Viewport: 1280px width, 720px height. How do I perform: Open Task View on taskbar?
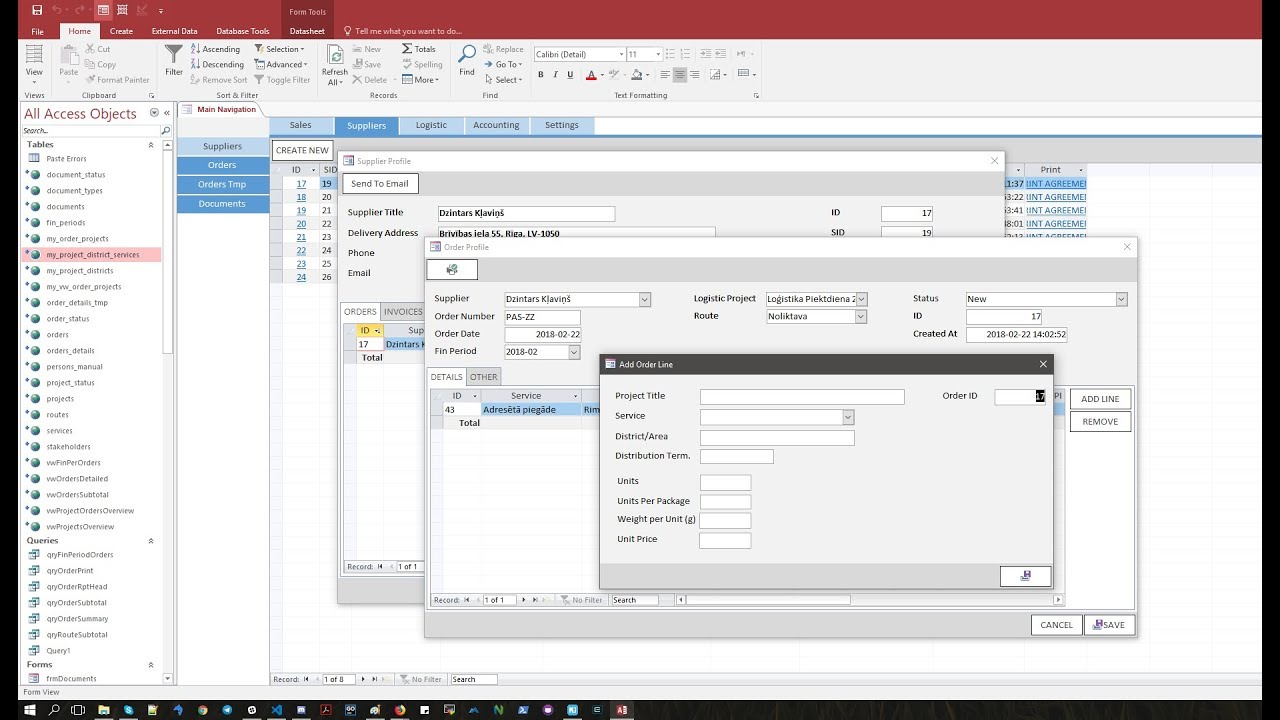(78, 710)
